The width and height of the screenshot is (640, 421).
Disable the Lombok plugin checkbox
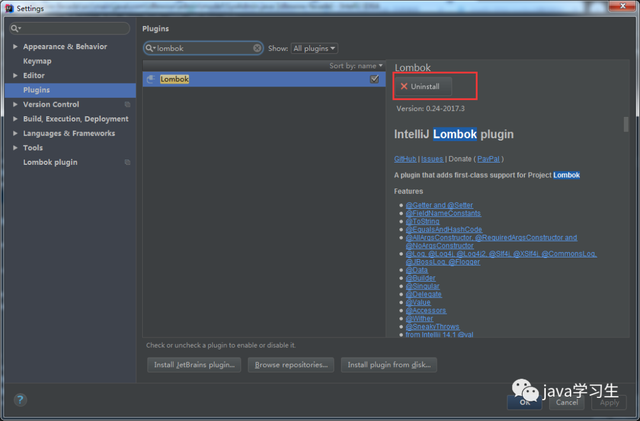click(x=374, y=79)
